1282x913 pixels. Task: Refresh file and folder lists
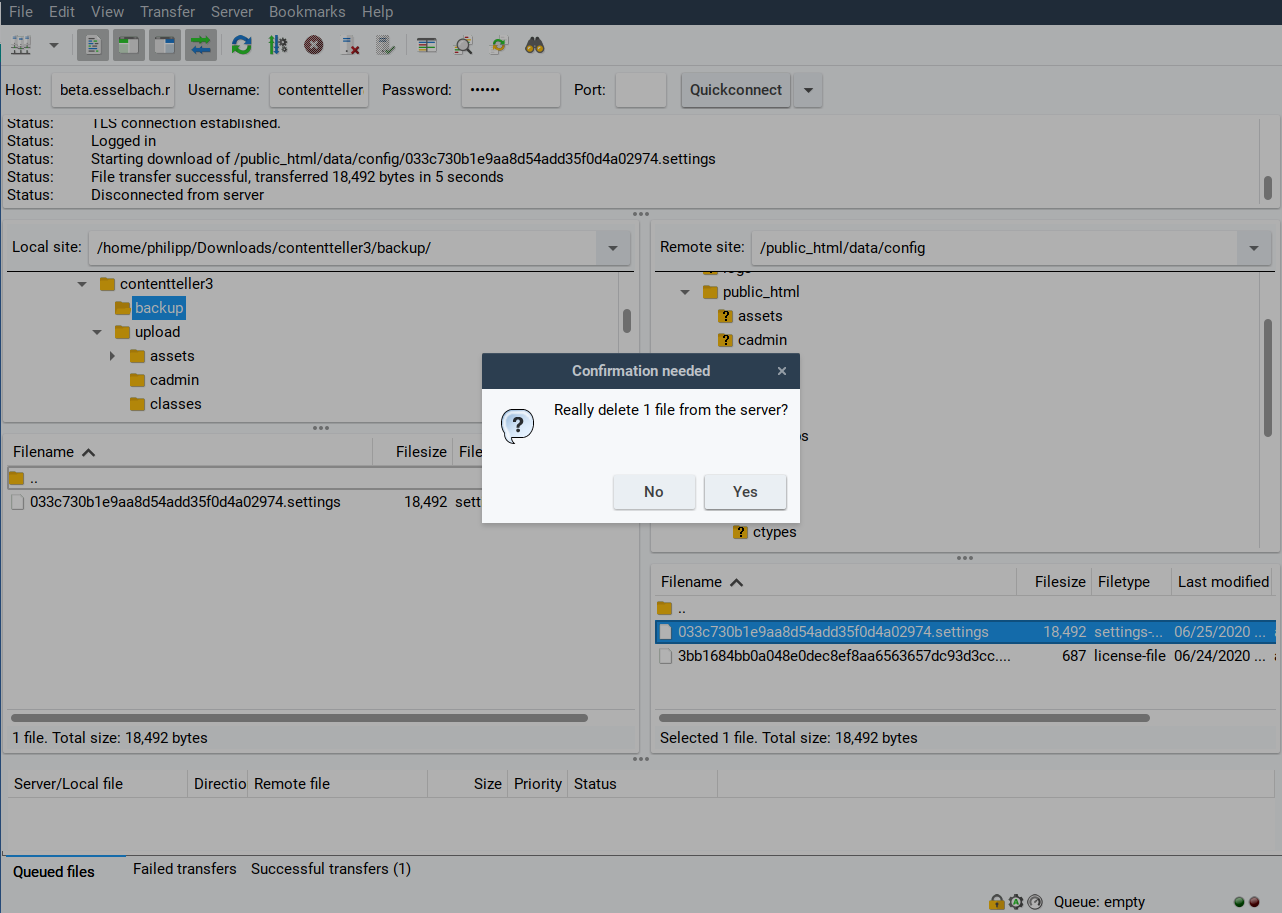coord(241,45)
